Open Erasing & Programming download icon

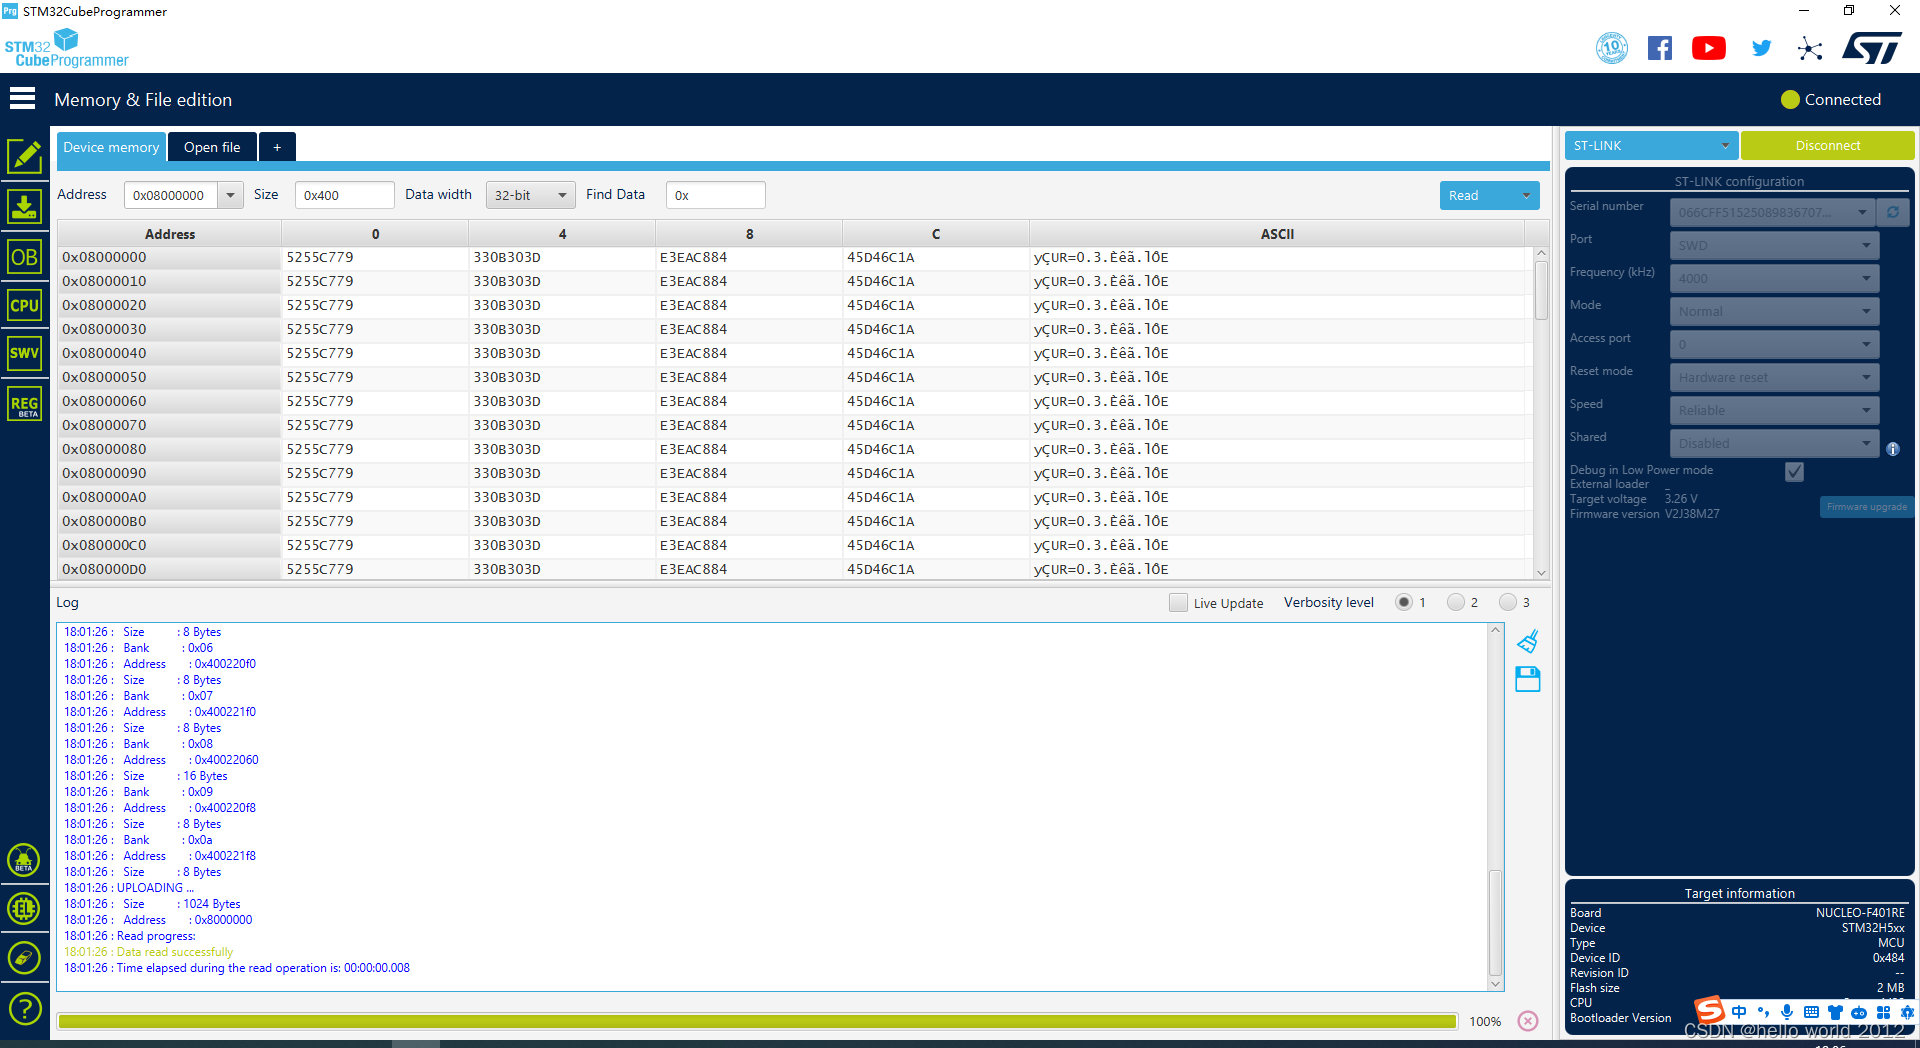tap(24, 207)
